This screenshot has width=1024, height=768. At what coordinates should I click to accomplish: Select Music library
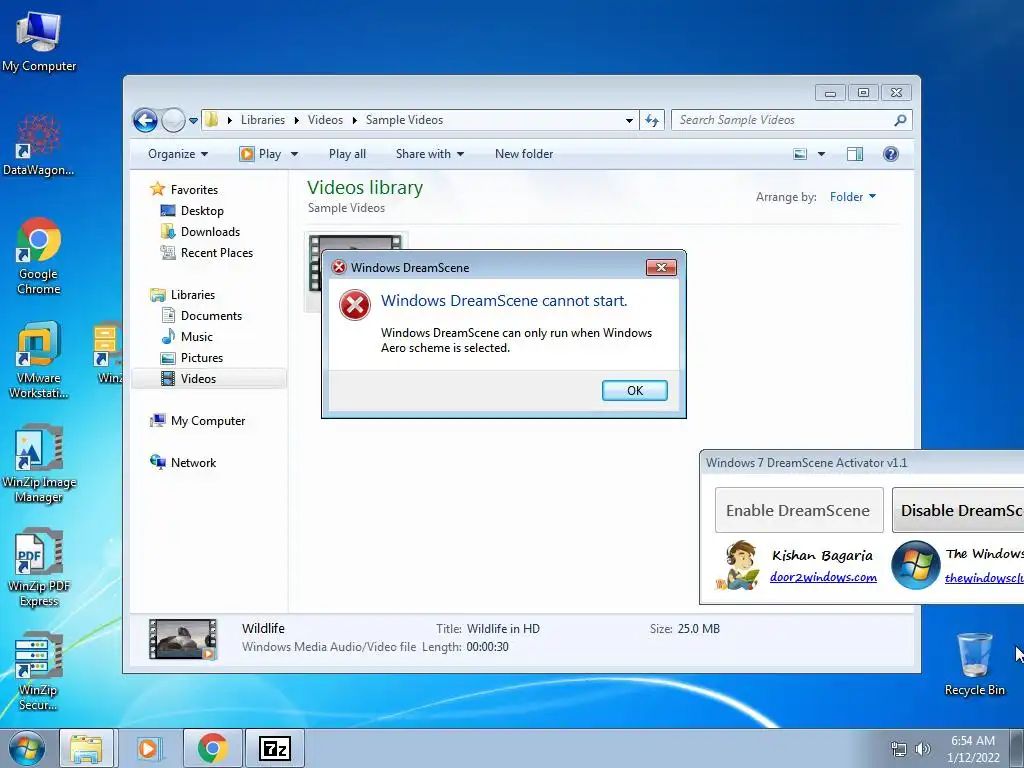pos(197,336)
